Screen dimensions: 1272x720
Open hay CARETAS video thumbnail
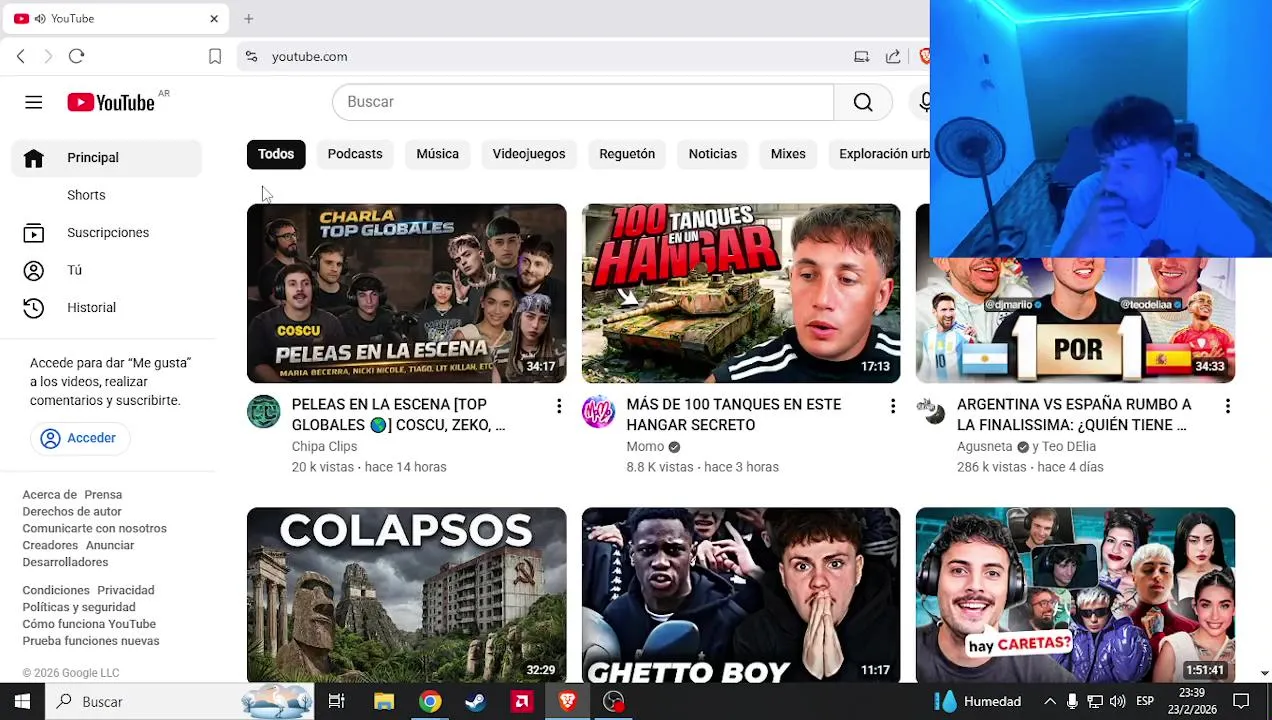[x=1075, y=595]
